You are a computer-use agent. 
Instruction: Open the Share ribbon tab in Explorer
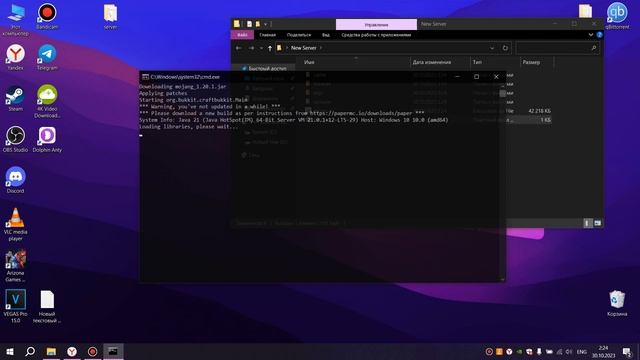coord(299,35)
